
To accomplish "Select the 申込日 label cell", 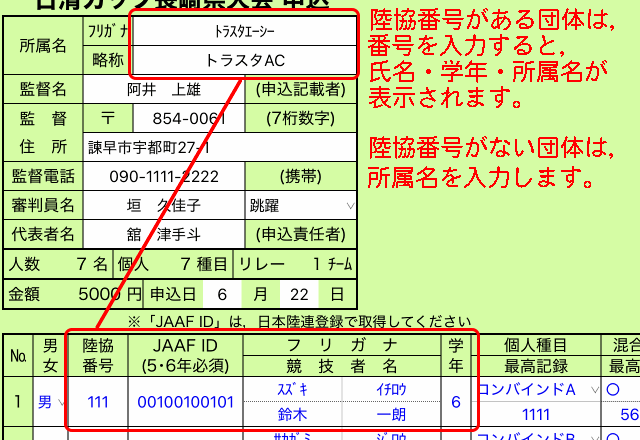I will [173, 294].
